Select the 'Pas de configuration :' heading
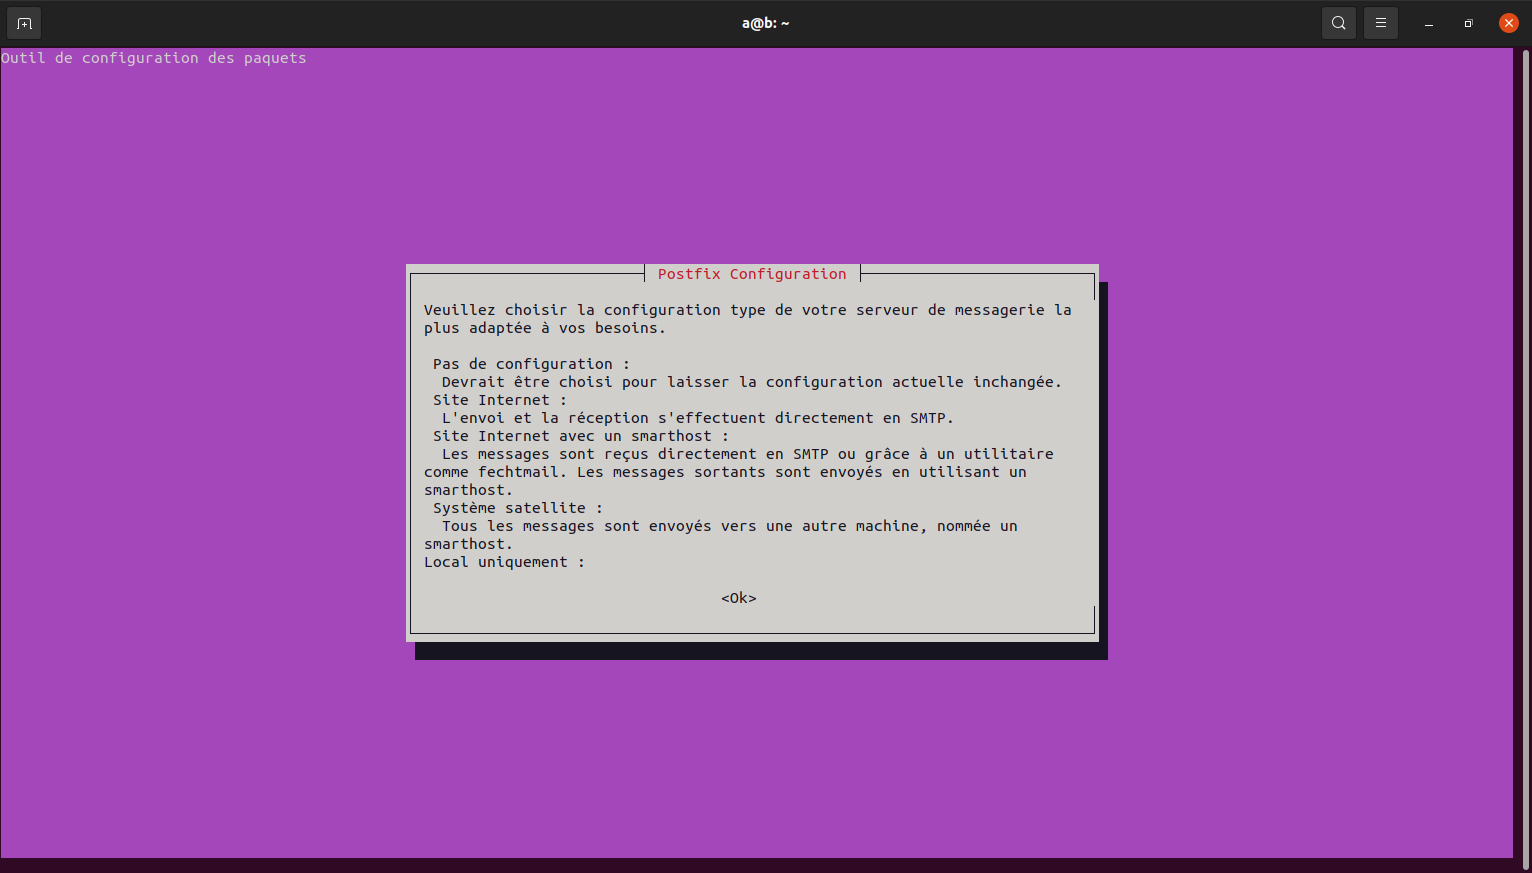Image resolution: width=1532 pixels, height=873 pixels. [531, 364]
